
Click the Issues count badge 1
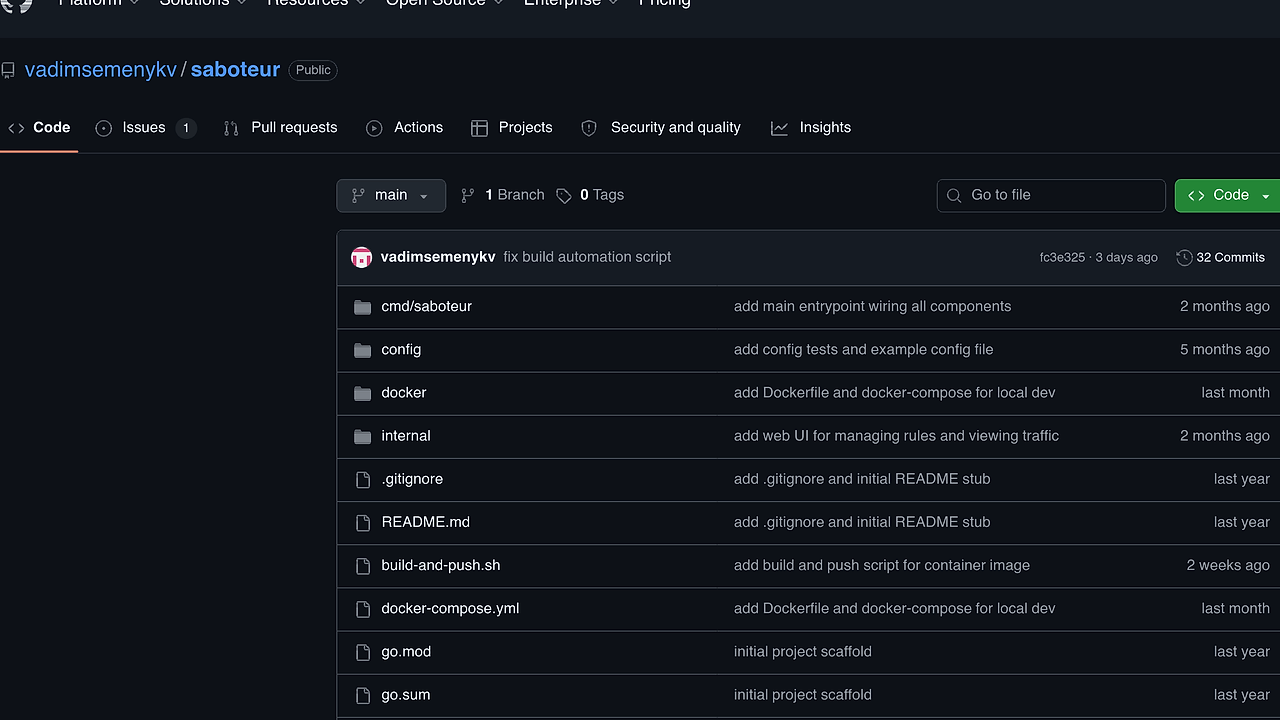click(185, 128)
